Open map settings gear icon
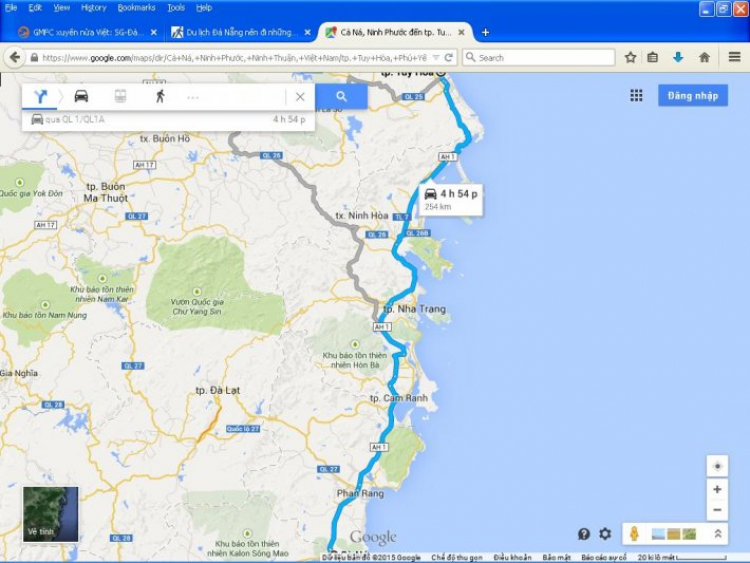 (605, 534)
